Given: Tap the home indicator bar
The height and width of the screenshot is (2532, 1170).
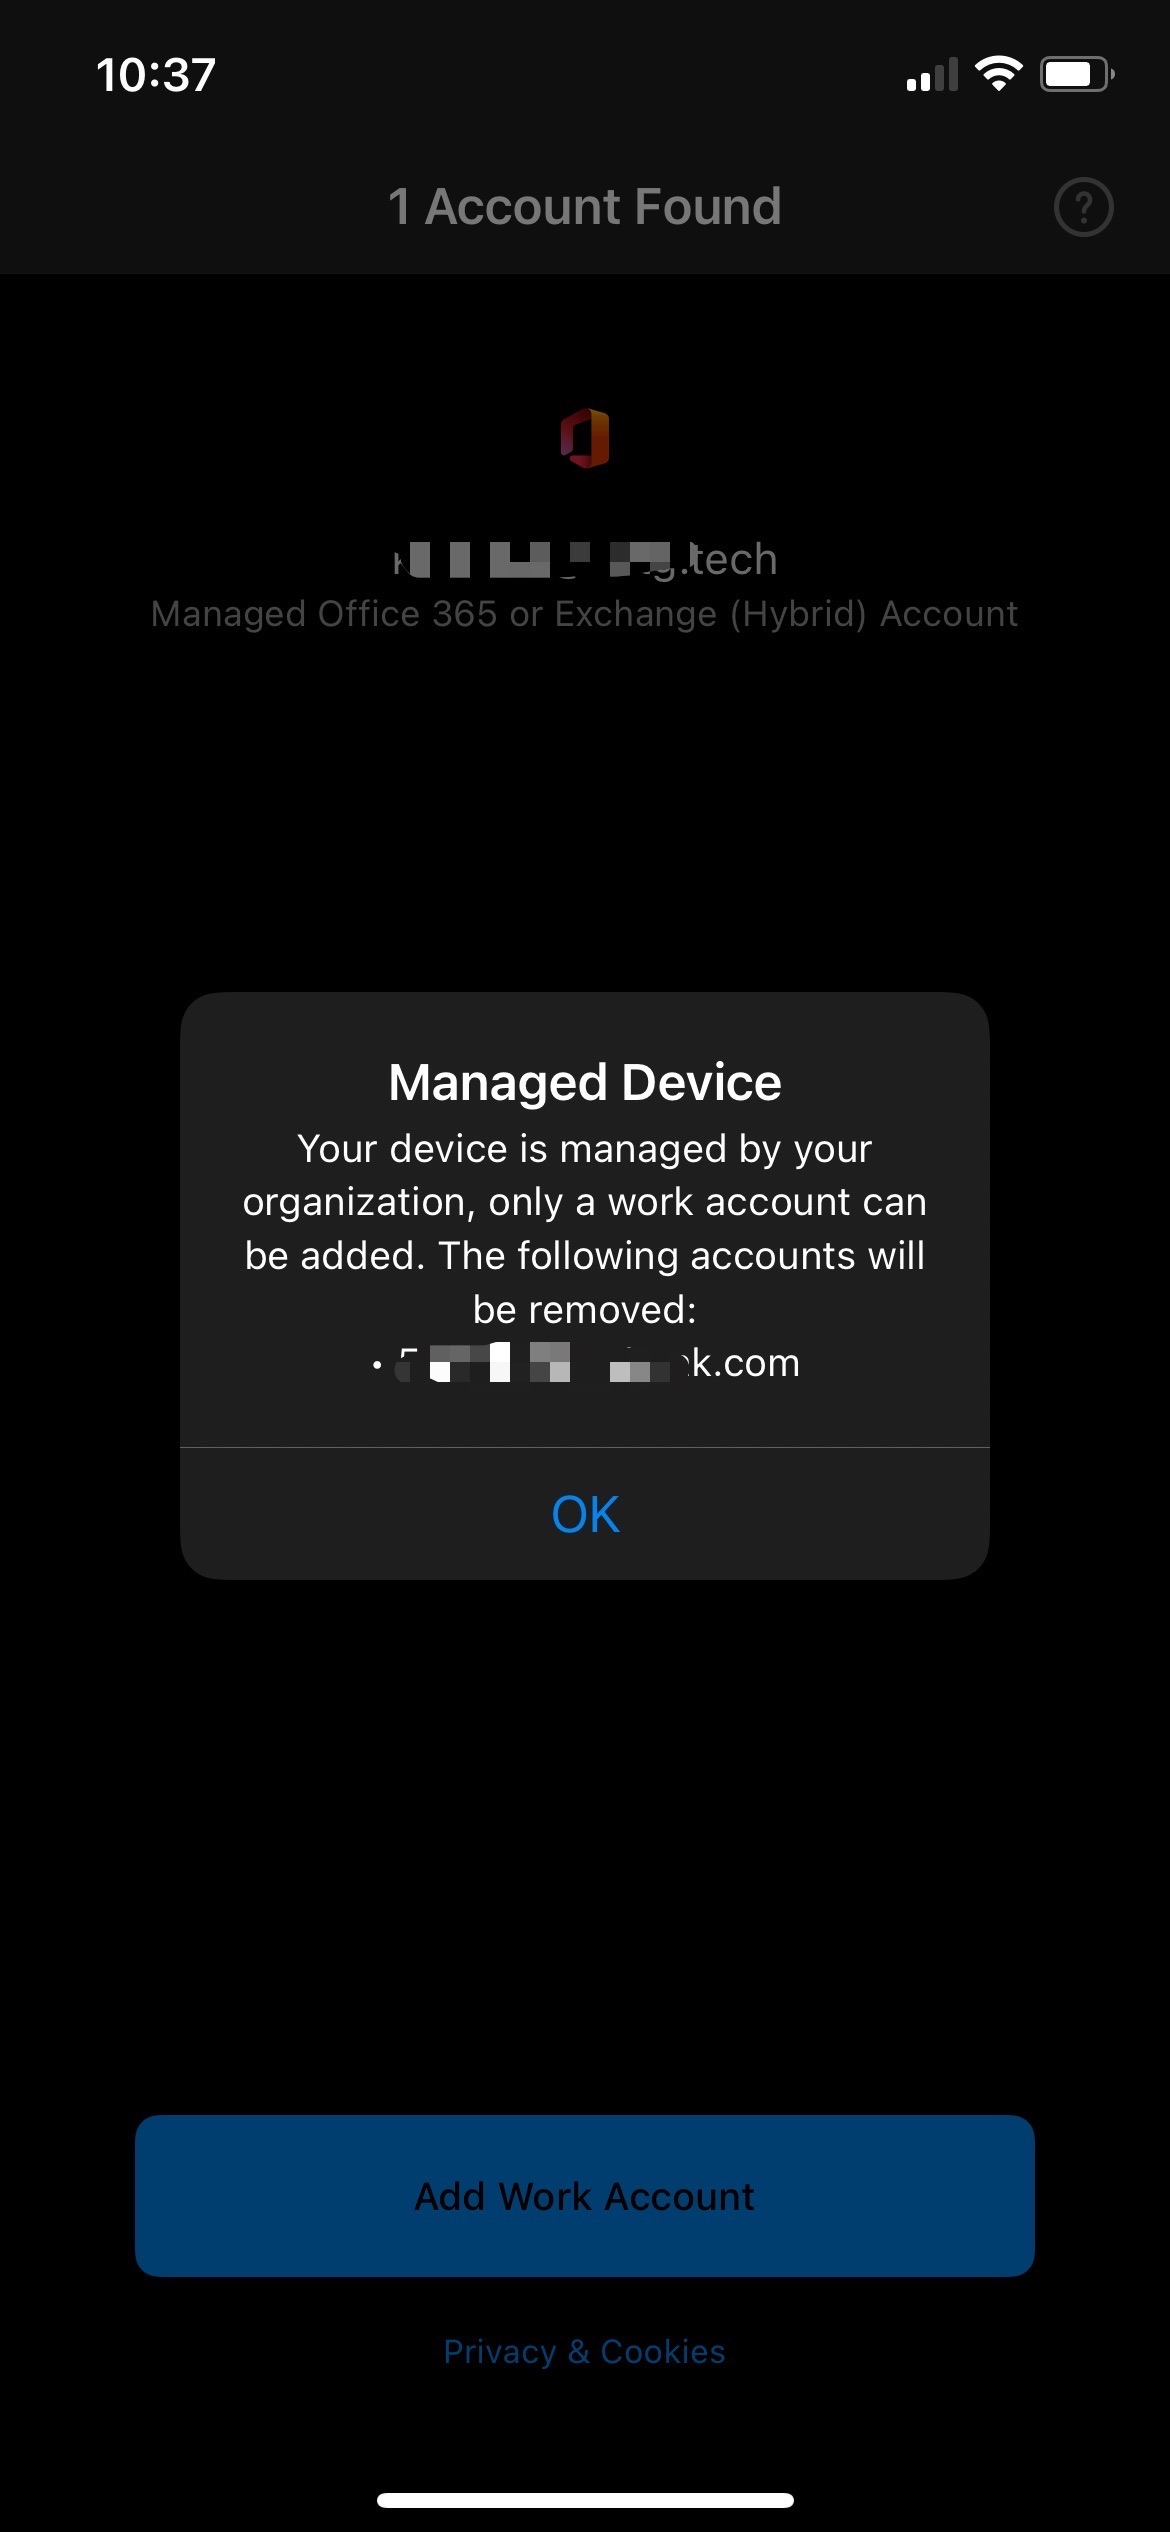Looking at the screenshot, I should point(585,2500).
